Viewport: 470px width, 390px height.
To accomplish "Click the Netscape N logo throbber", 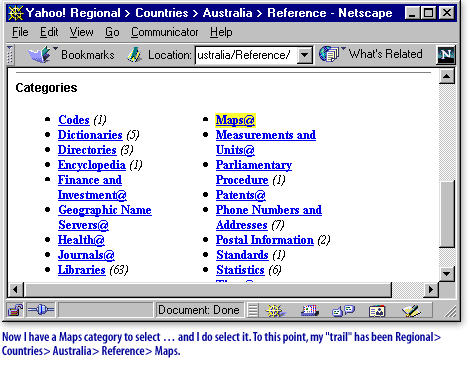I will point(446,55).
